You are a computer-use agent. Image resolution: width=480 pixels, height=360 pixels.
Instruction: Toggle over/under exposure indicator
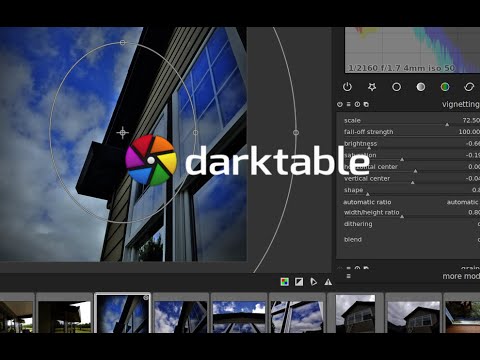[299, 282]
